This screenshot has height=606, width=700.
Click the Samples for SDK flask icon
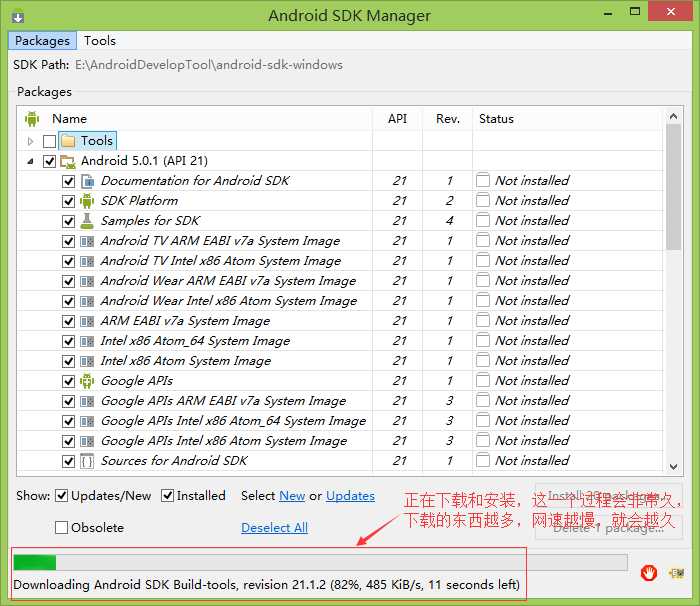tap(88, 221)
